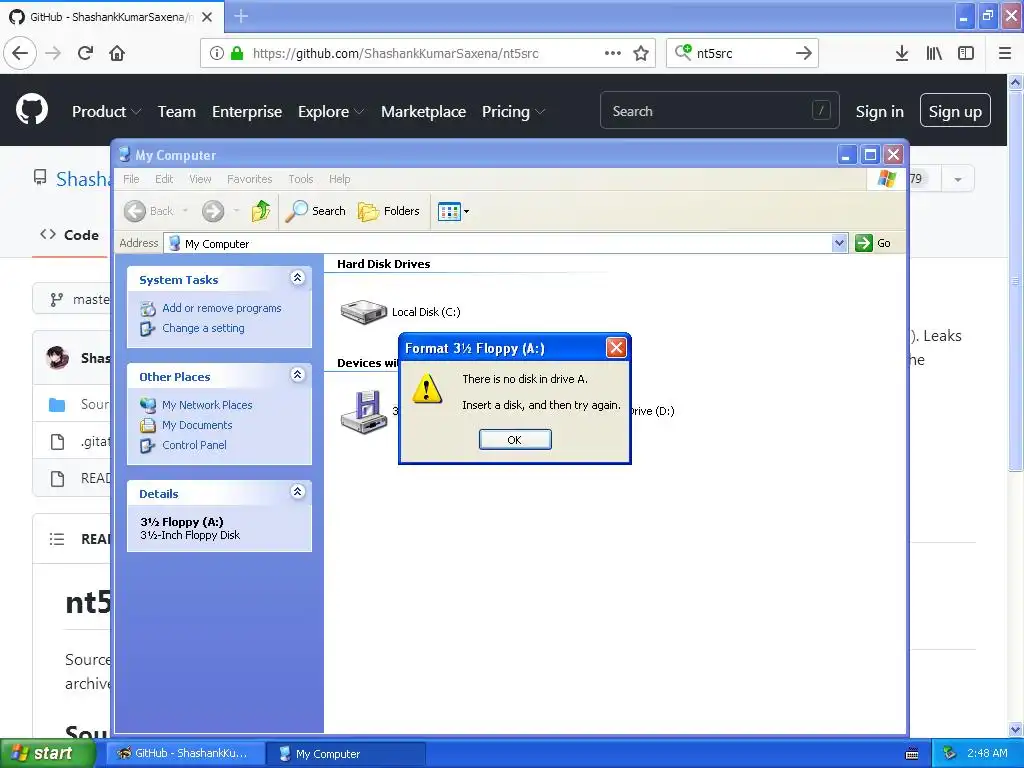The height and width of the screenshot is (768, 1024).
Task: Collapse the Details panel
Action: click(297, 492)
